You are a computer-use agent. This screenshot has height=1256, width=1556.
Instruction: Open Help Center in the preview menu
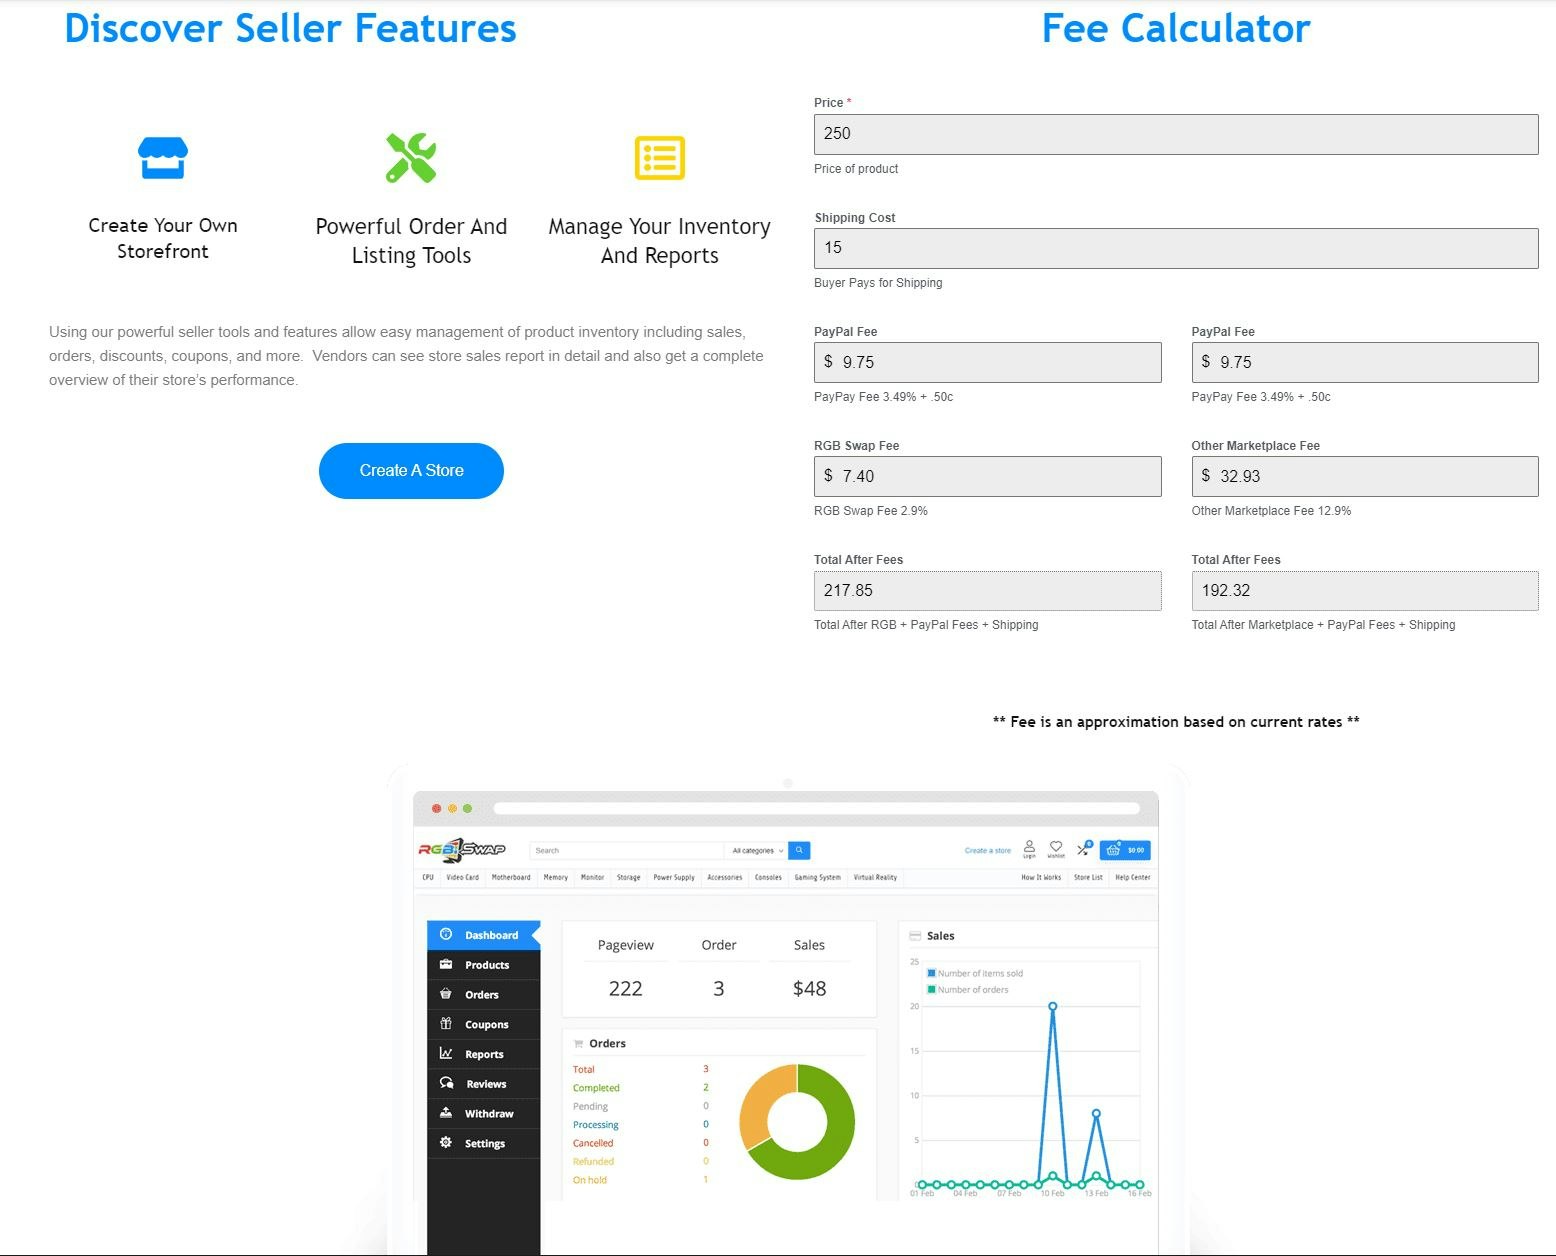[1133, 877]
